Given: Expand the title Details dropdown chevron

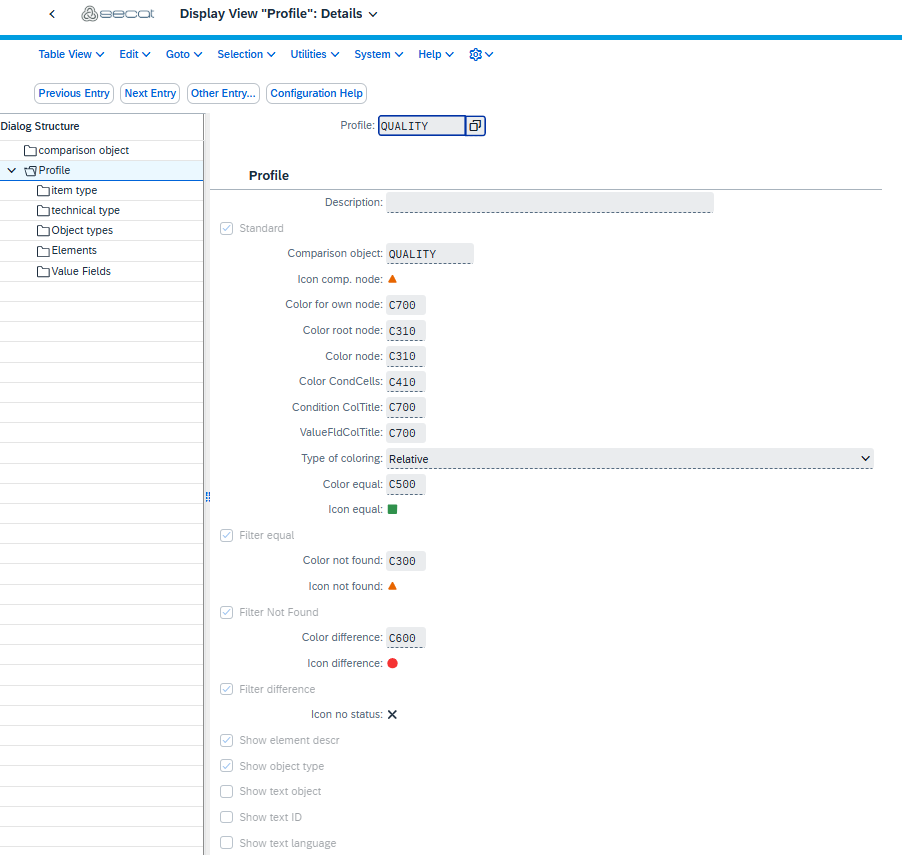Looking at the screenshot, I should [373, 14].
